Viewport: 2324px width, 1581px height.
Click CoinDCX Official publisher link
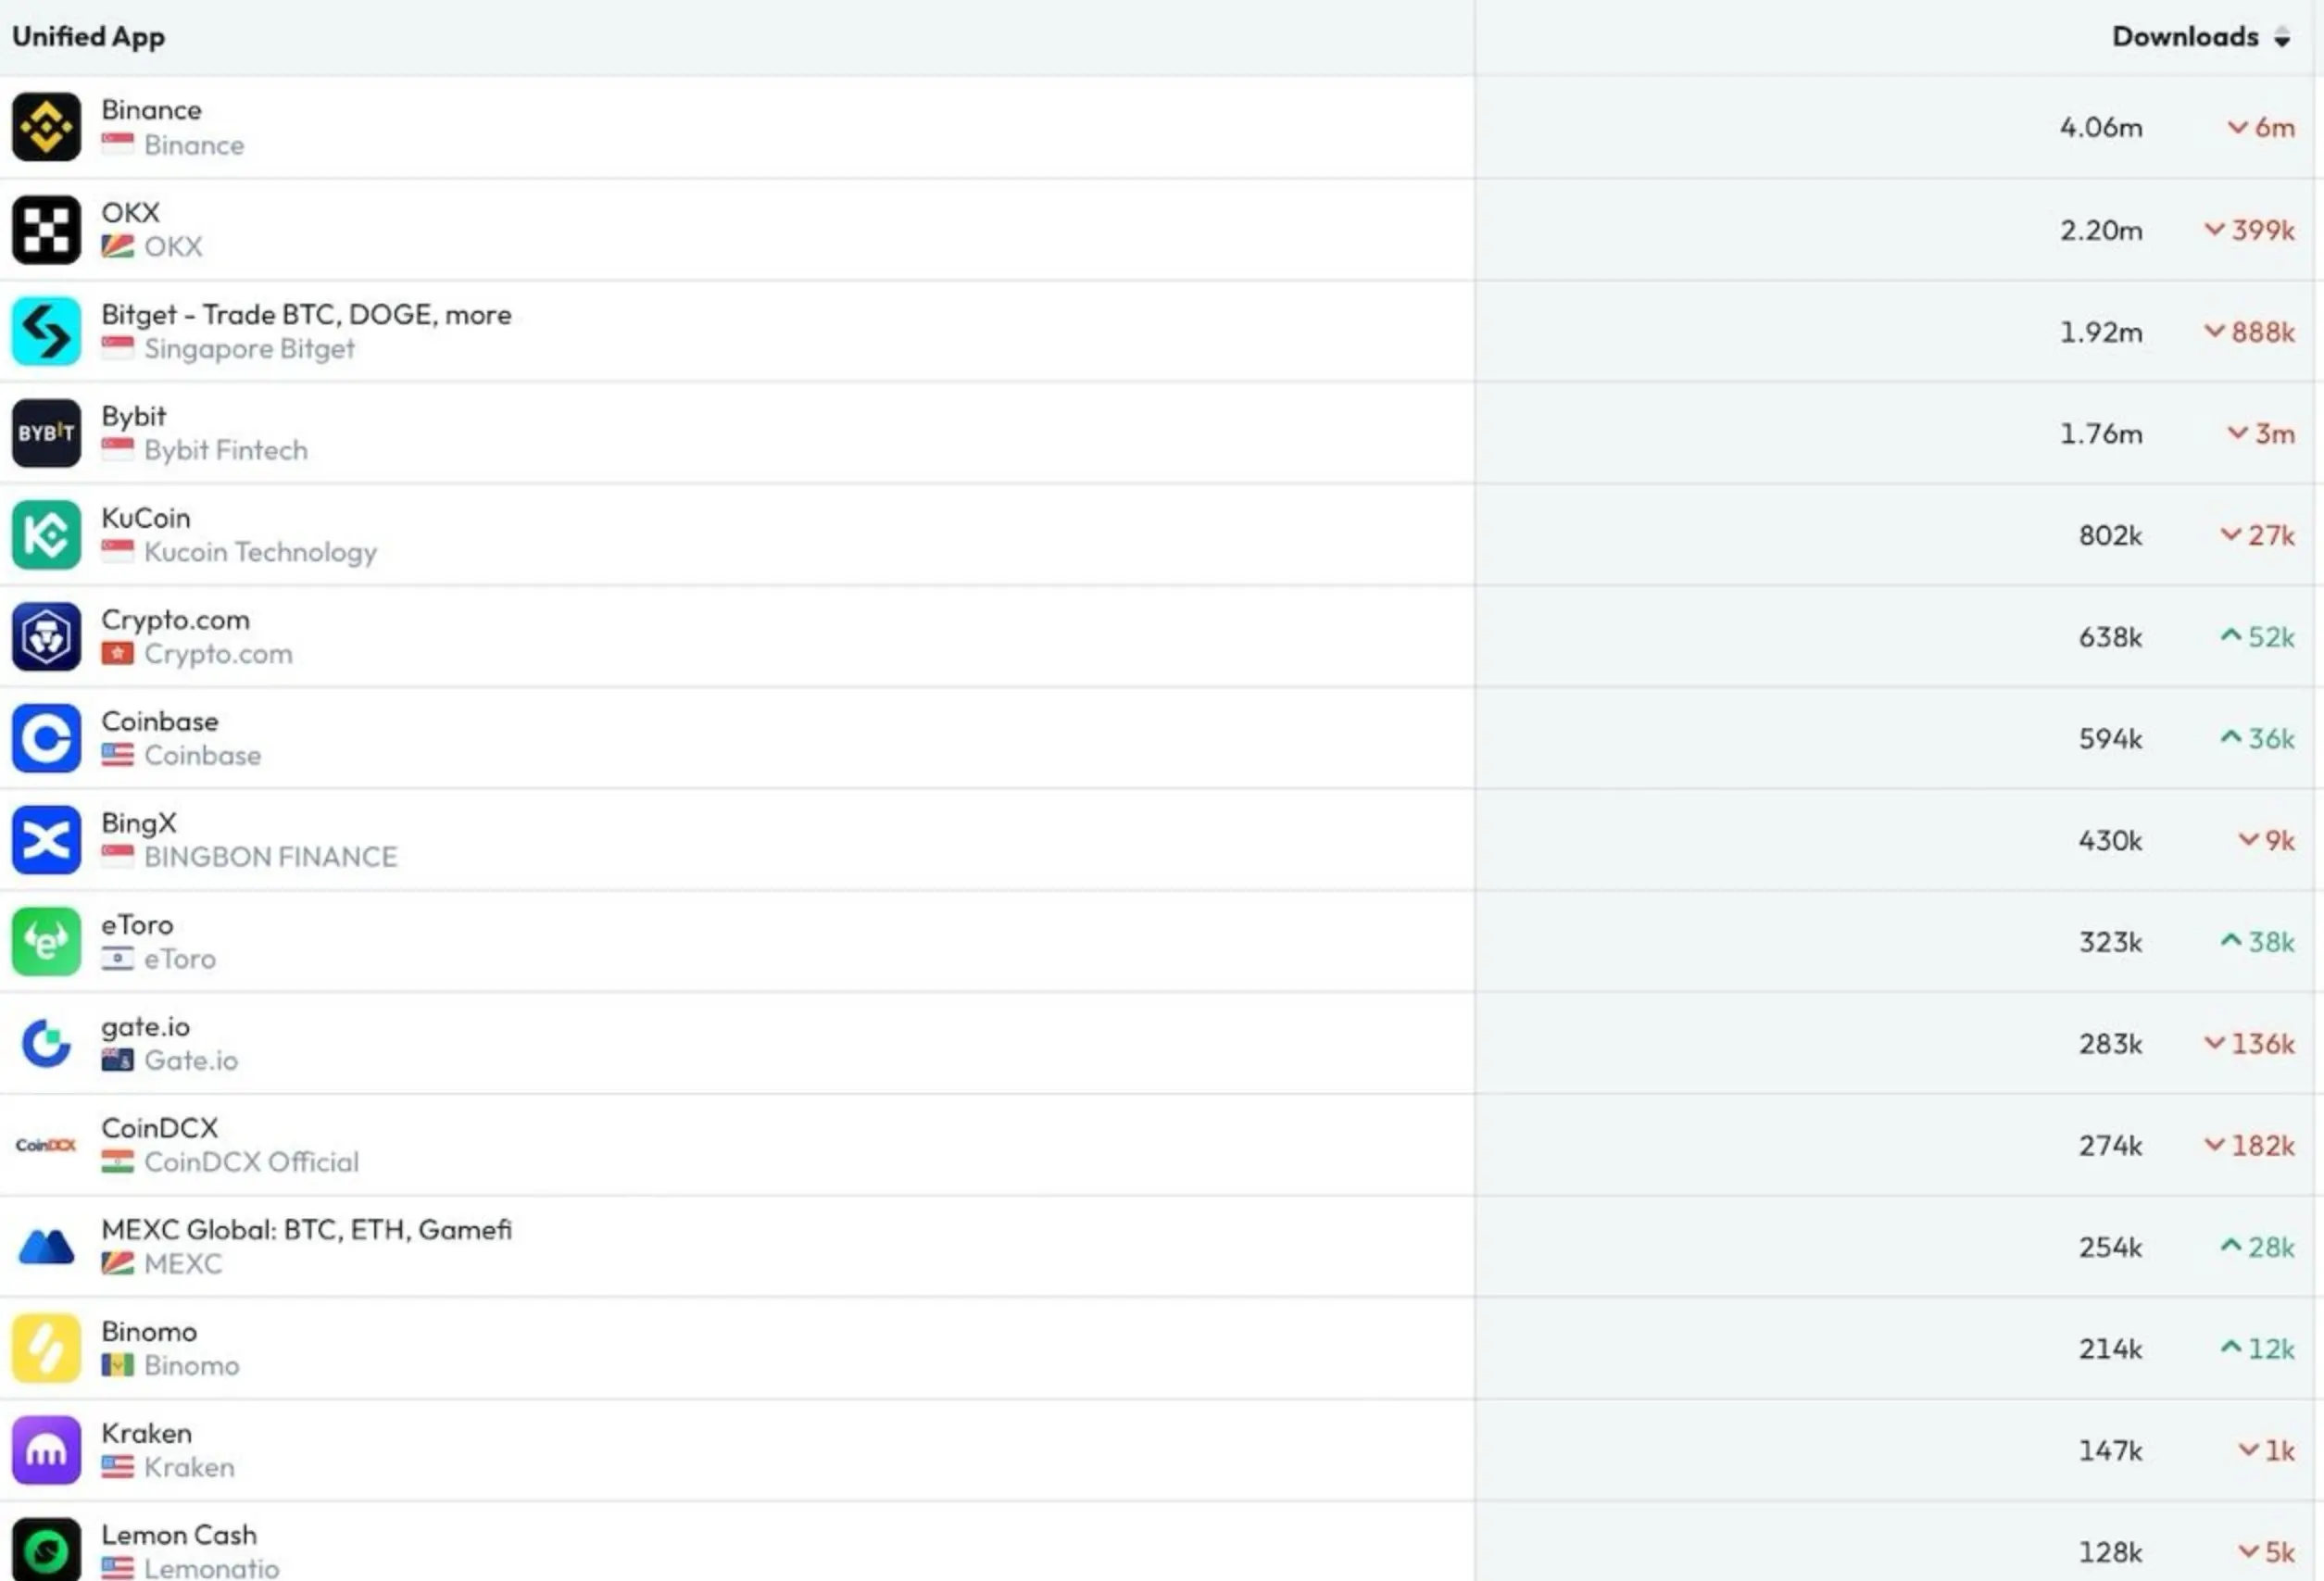click(x=251, y=1162)
